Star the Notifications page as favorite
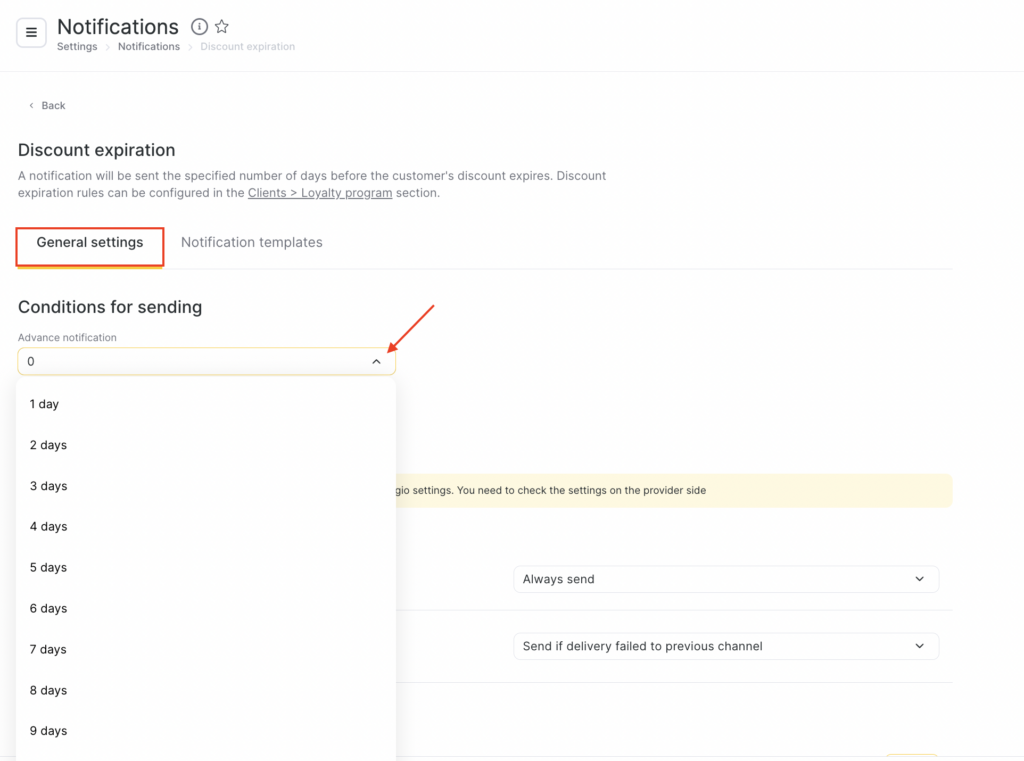The image size is (1024, 761). (x=222, y=27)
